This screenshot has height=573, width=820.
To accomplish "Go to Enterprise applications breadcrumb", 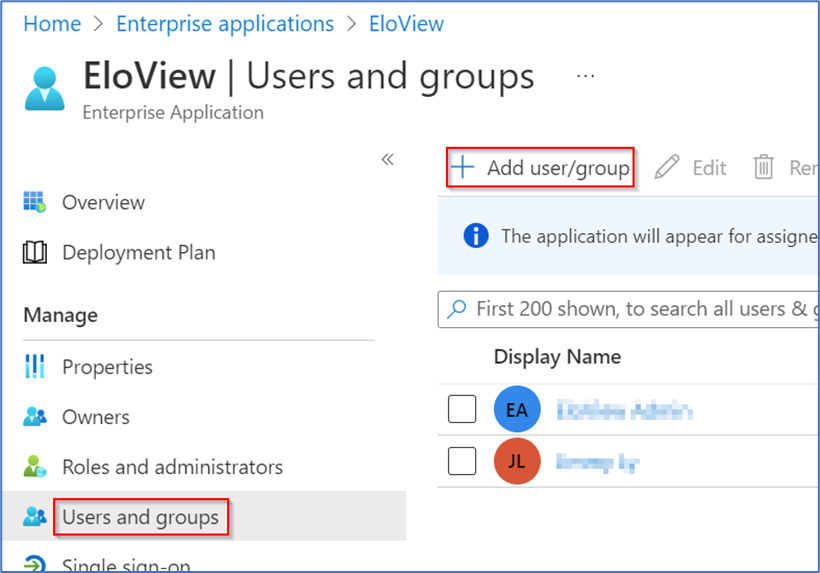I will (x=225, y=24).
